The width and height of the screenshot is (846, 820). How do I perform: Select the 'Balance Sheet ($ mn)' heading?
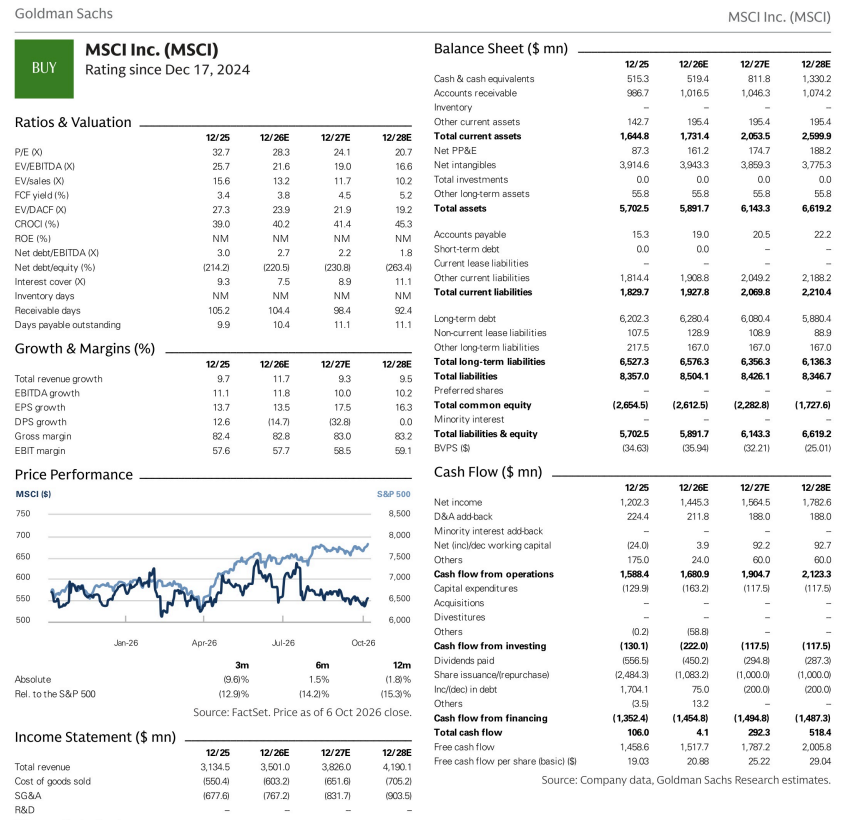(501, 49)
